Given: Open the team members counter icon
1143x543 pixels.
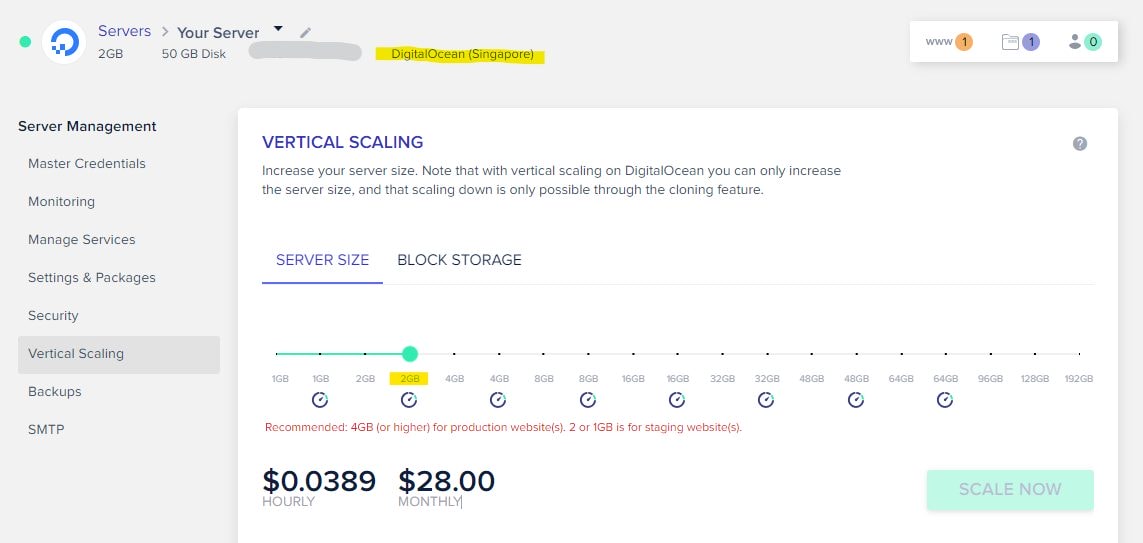Looking at the screenshot, I should (x=1085, y=42).
